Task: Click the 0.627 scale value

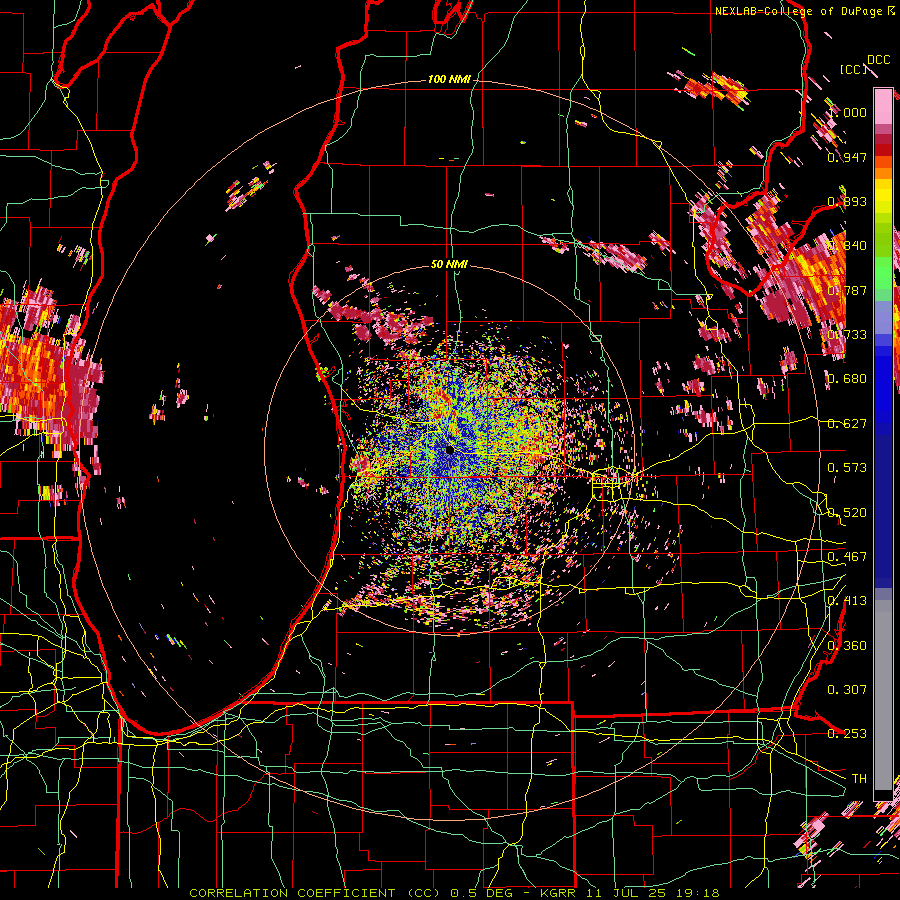Action: tap(847, 424)
